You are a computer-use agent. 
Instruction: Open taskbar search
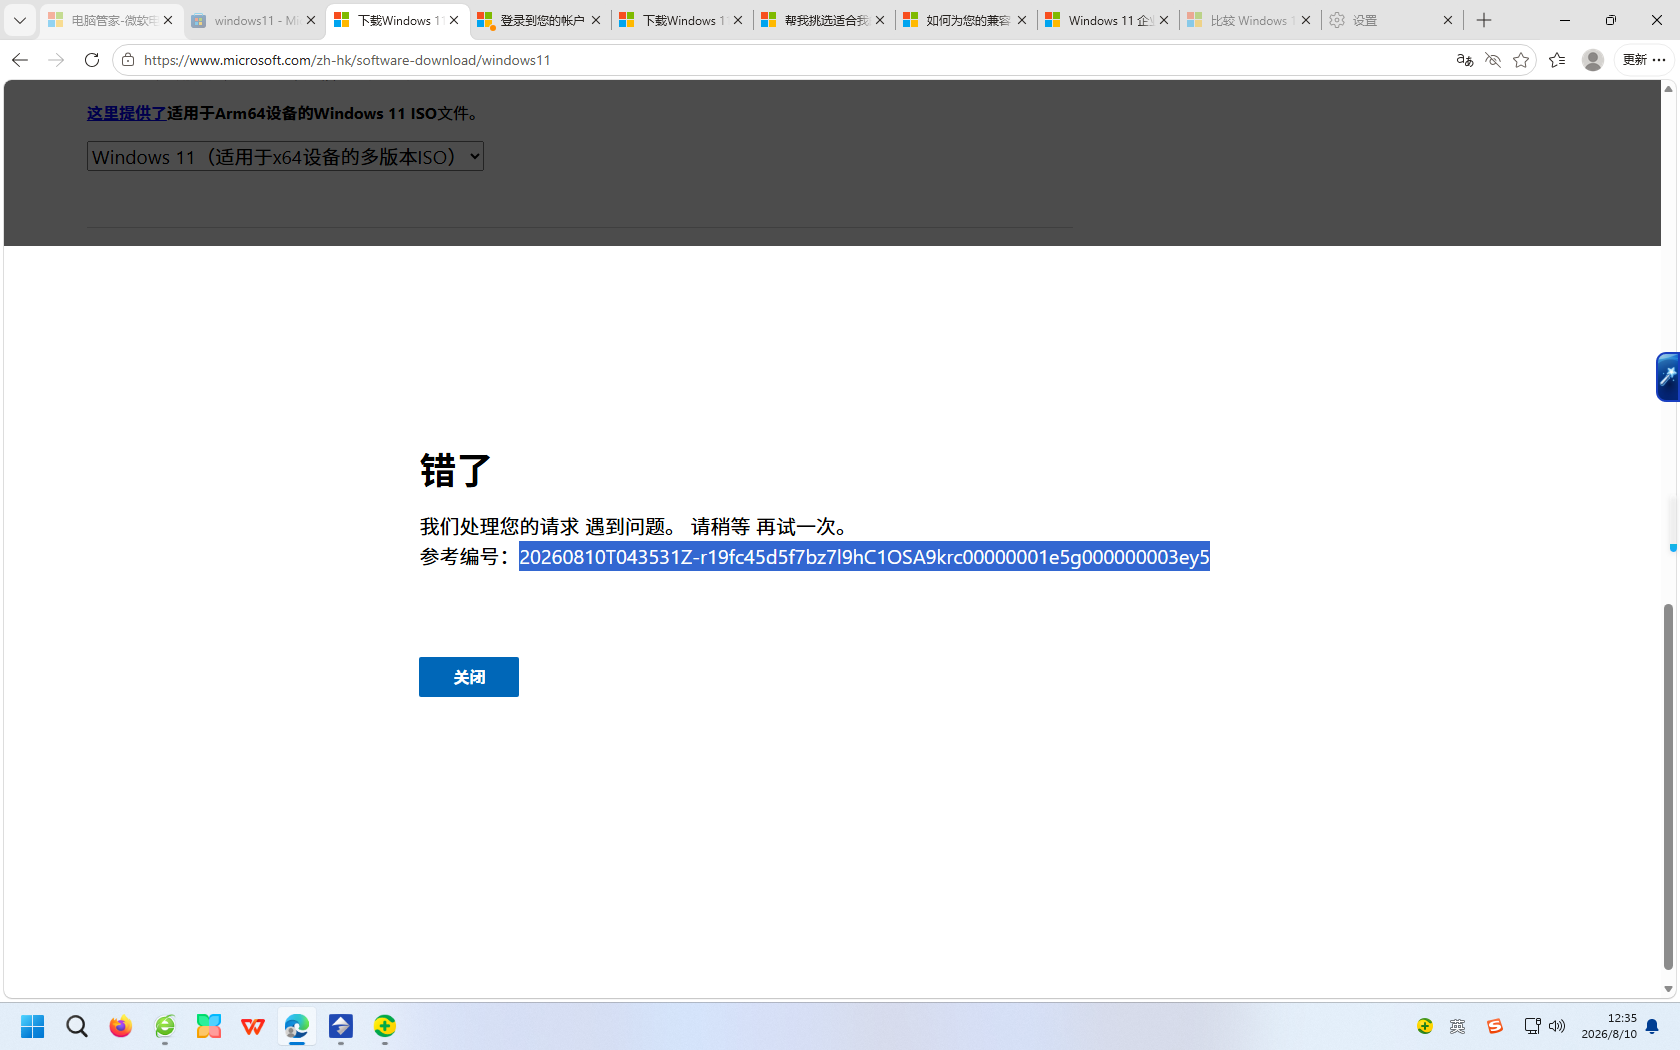point(77,1027)
